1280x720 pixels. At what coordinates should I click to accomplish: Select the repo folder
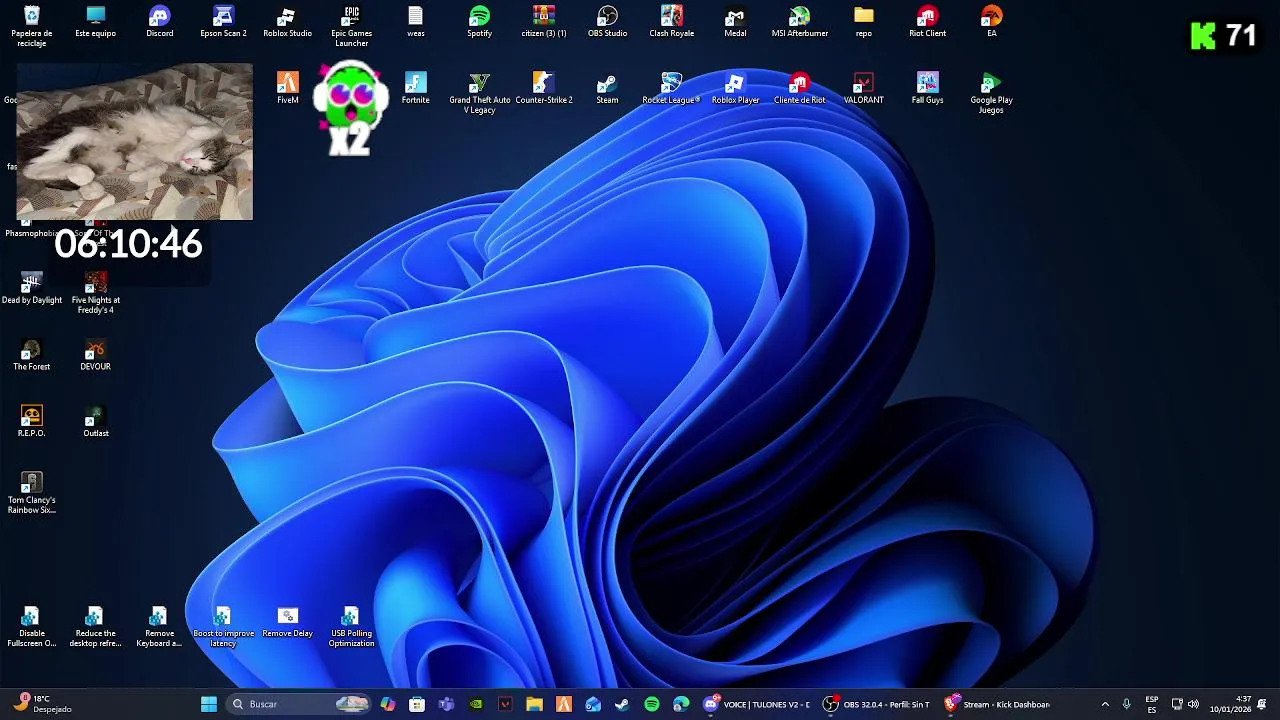863,22
